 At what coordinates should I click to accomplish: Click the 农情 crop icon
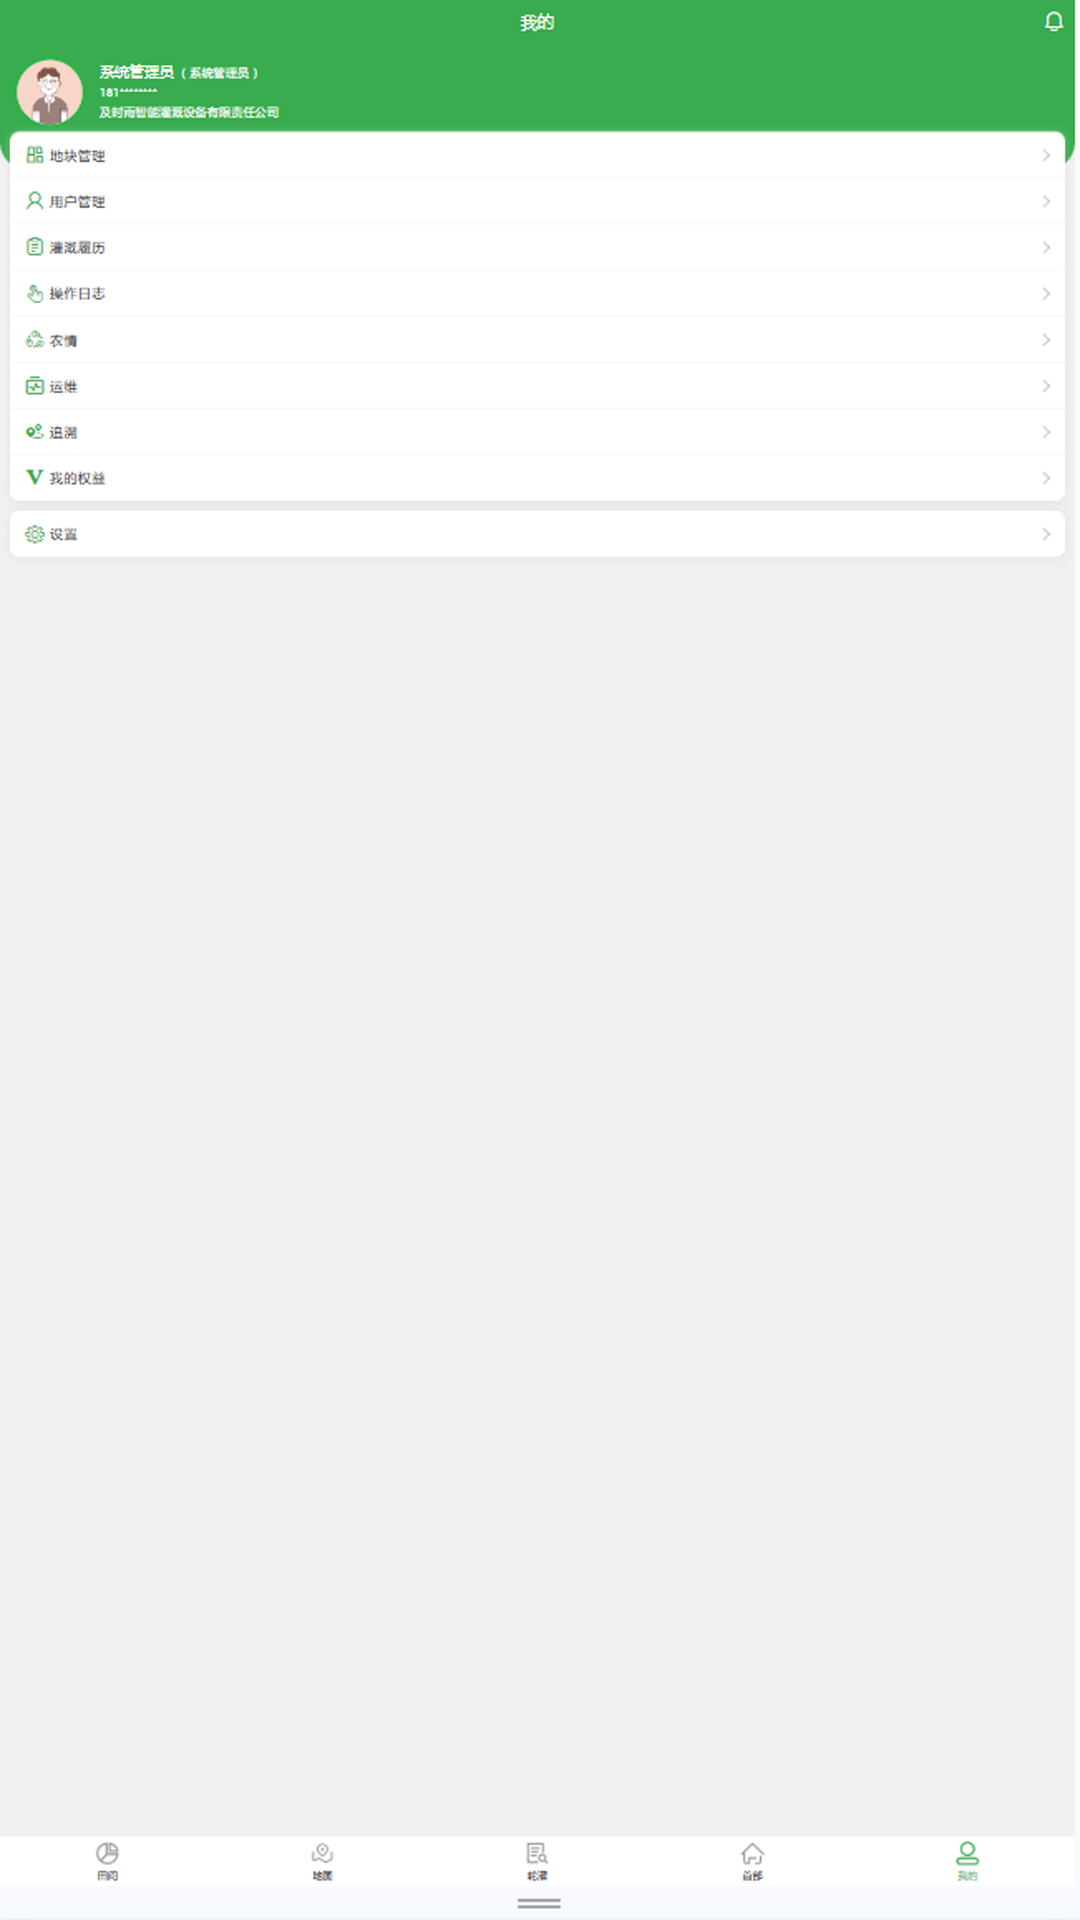click(x=35, y=340)
